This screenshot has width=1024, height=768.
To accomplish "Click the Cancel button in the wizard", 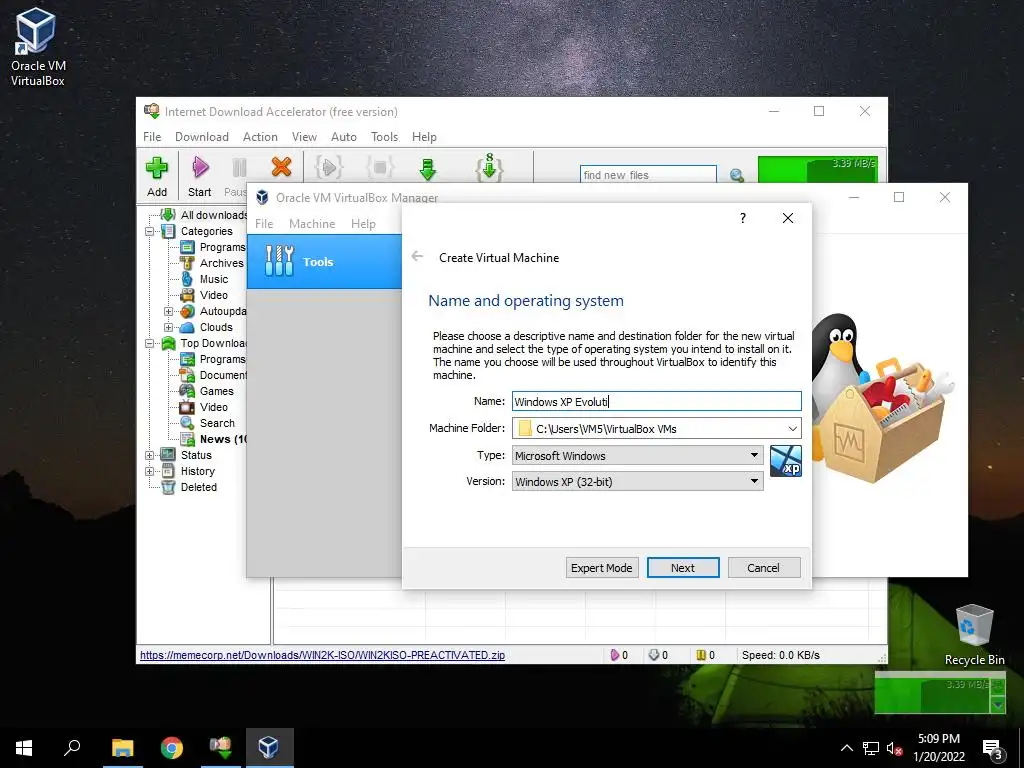I will coord(763,568).
